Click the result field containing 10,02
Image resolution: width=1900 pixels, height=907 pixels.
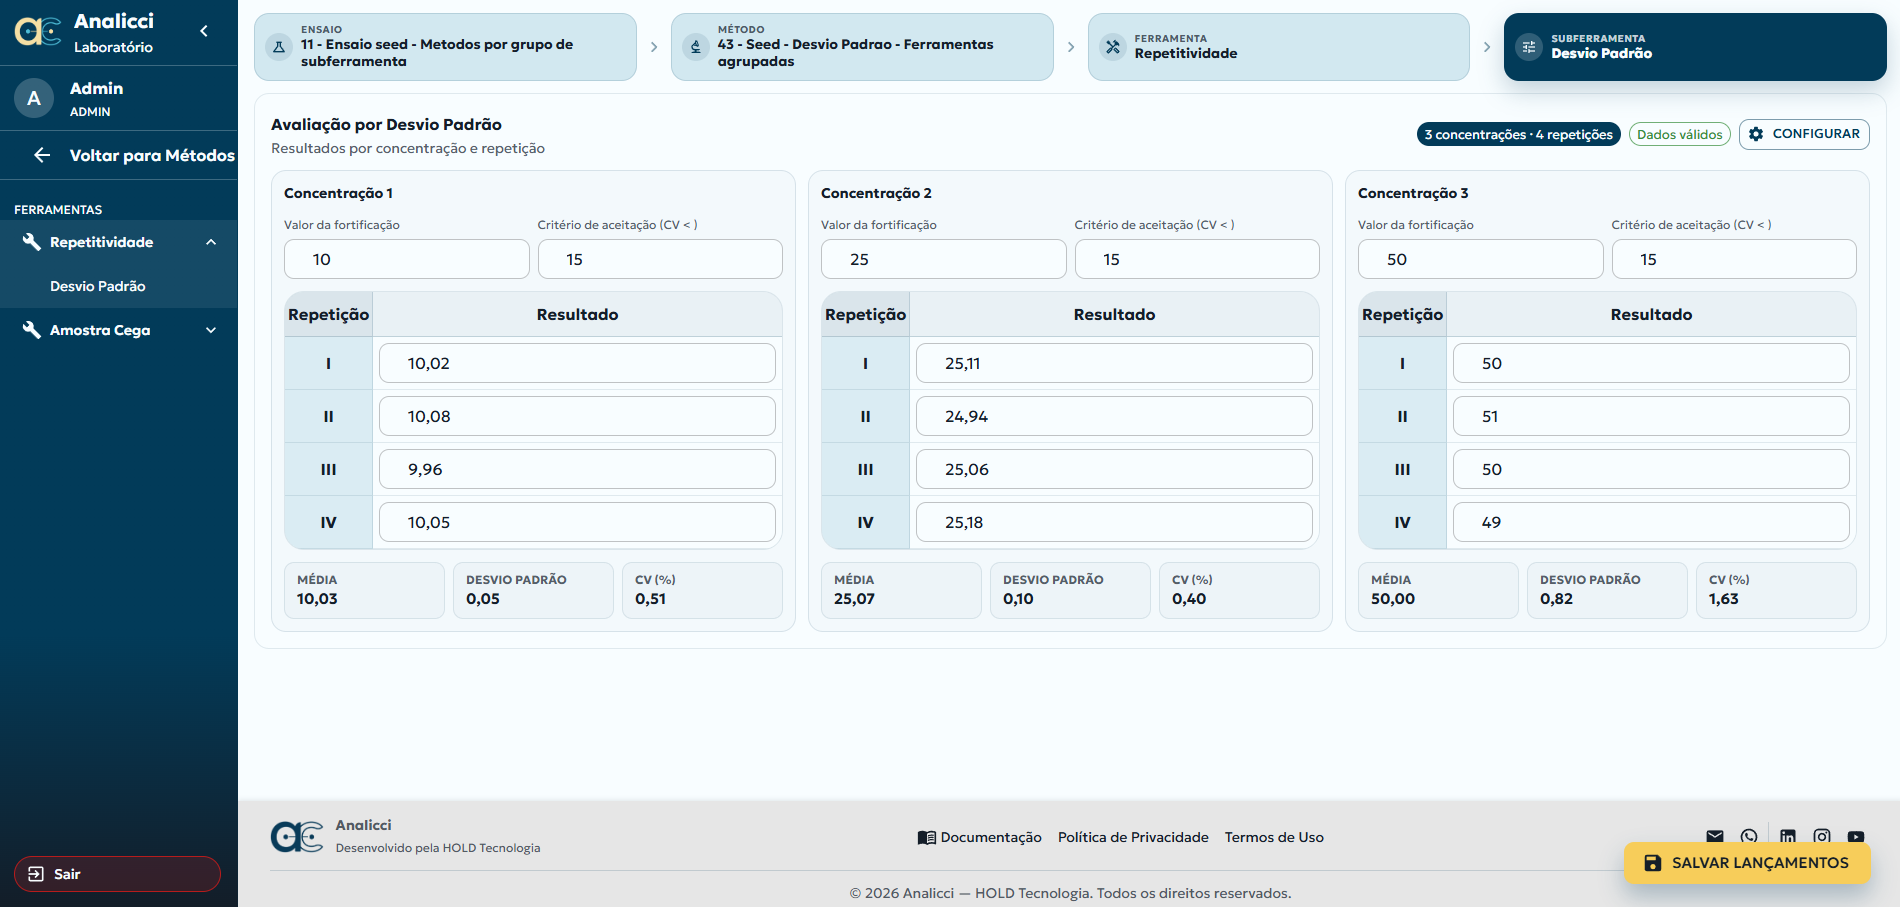577,363
